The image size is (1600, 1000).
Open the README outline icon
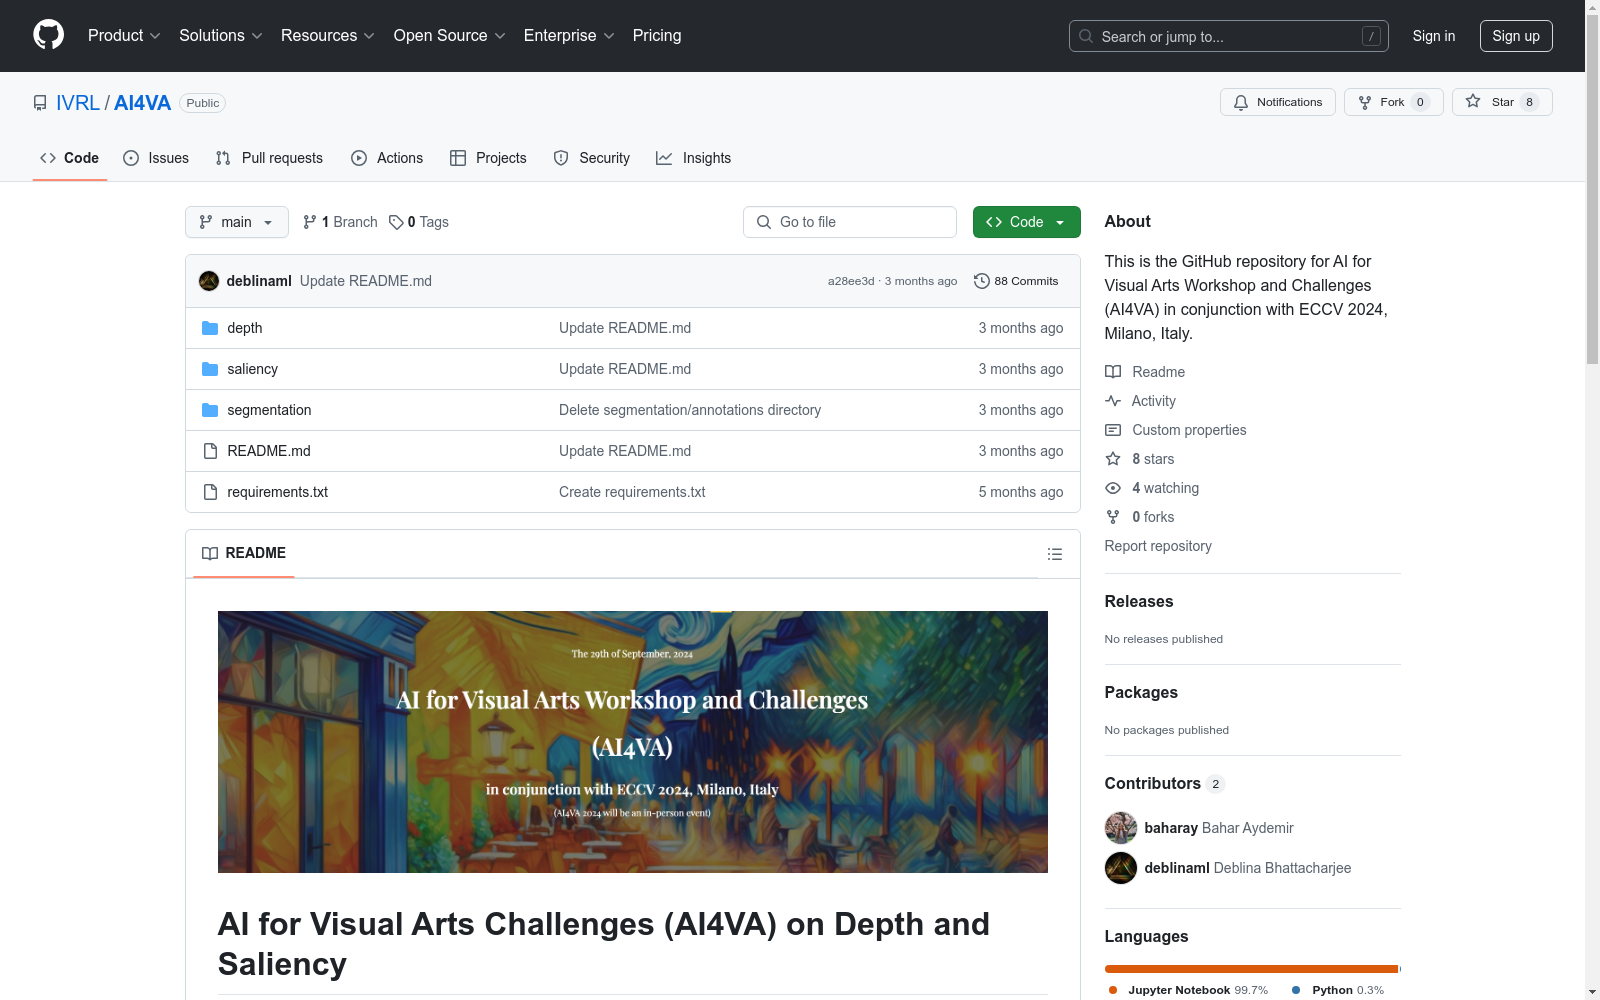tap(1054, 554)
